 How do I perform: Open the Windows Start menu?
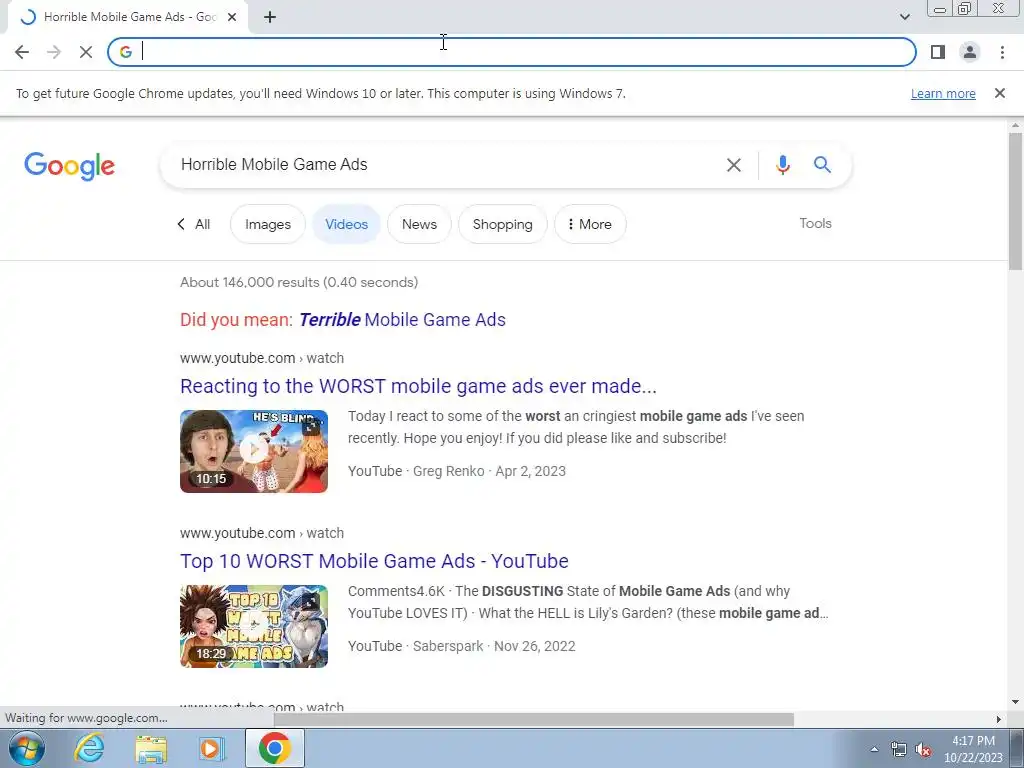tap(26, 748)
